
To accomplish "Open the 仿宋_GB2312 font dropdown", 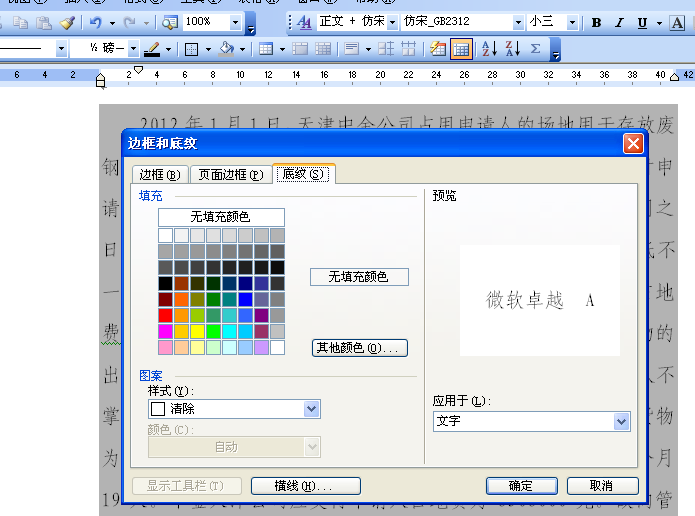I will coord(518,22).
